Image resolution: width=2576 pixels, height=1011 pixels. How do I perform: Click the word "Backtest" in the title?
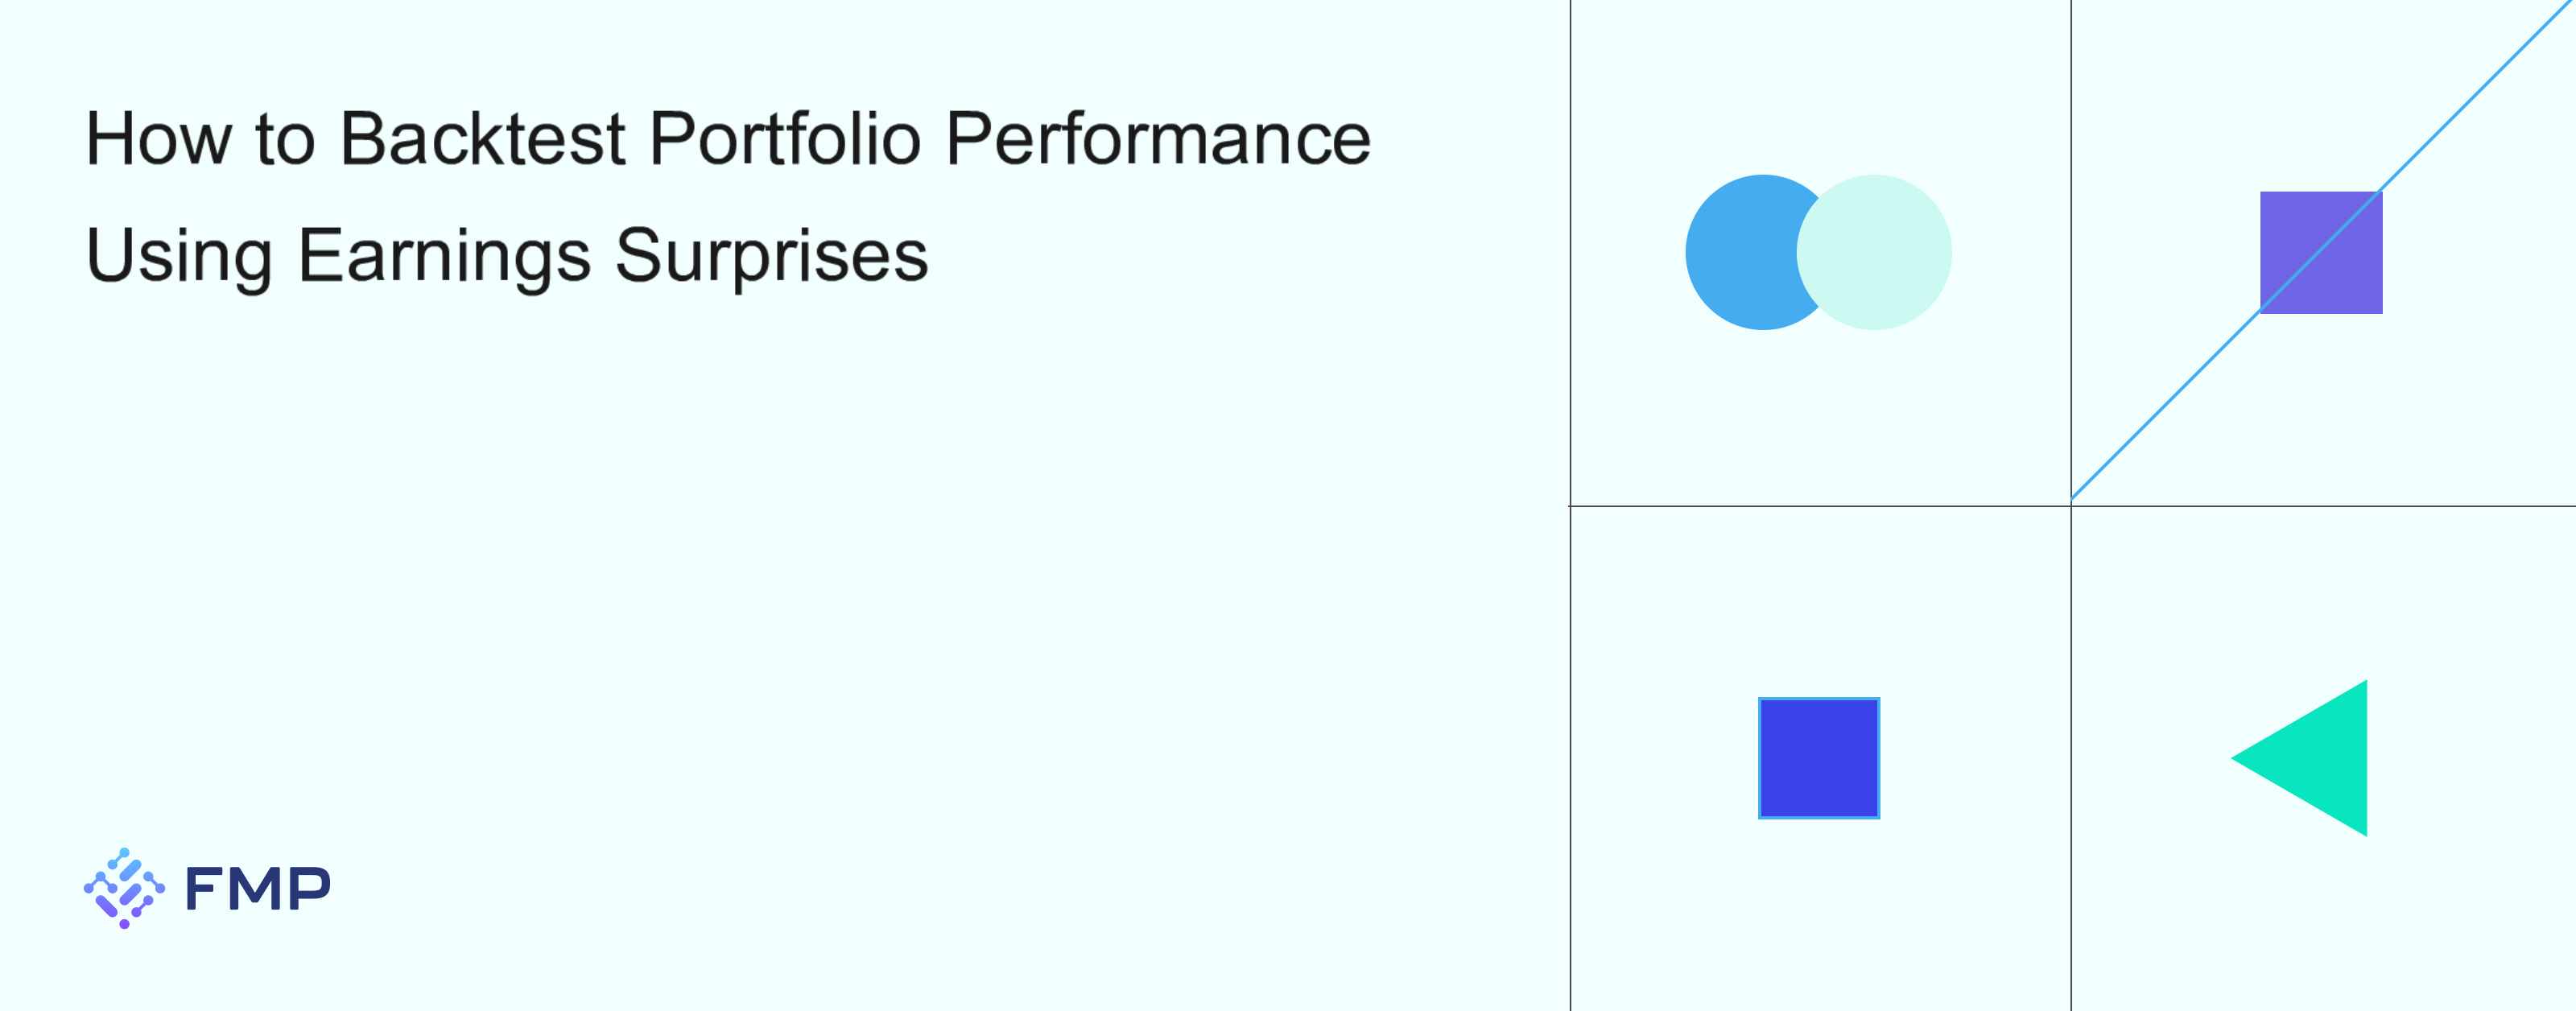483,139
